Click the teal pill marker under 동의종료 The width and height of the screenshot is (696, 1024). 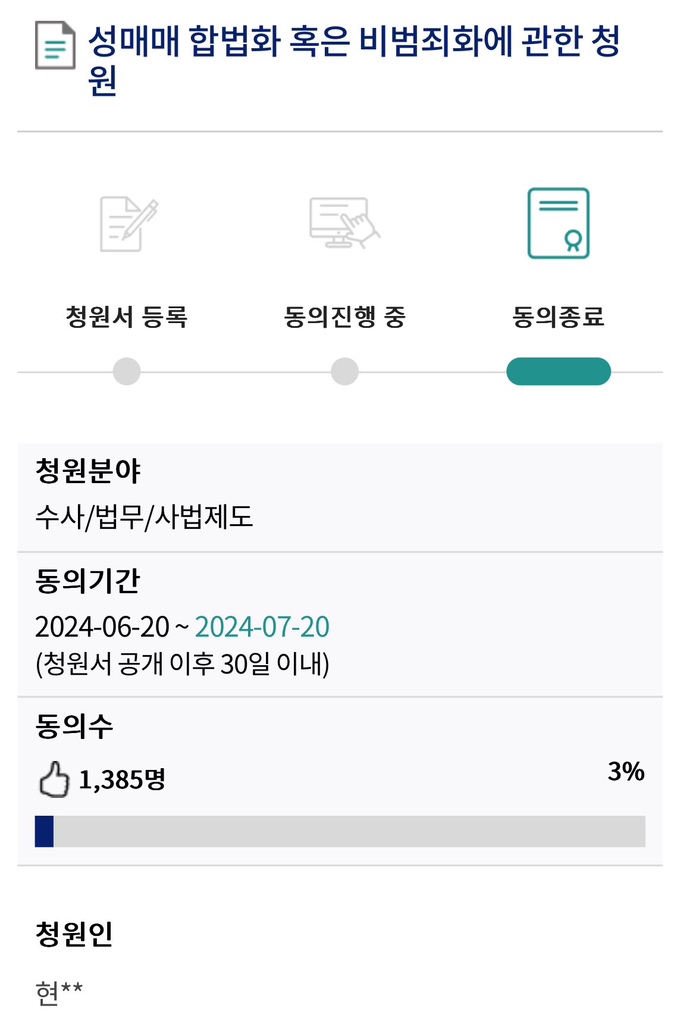click(559, 372)
